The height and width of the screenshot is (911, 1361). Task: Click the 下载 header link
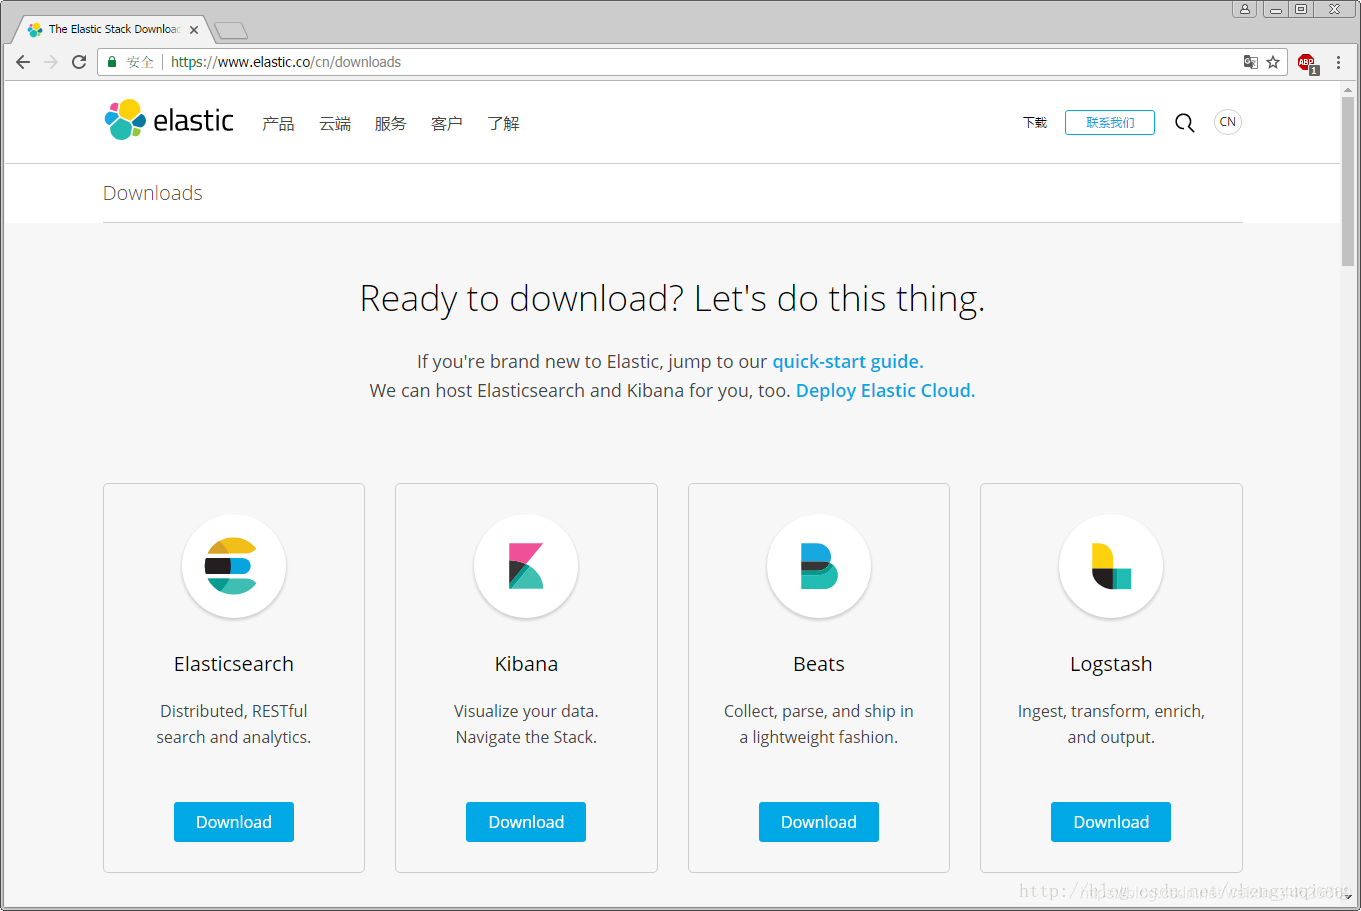[1035, 122]
